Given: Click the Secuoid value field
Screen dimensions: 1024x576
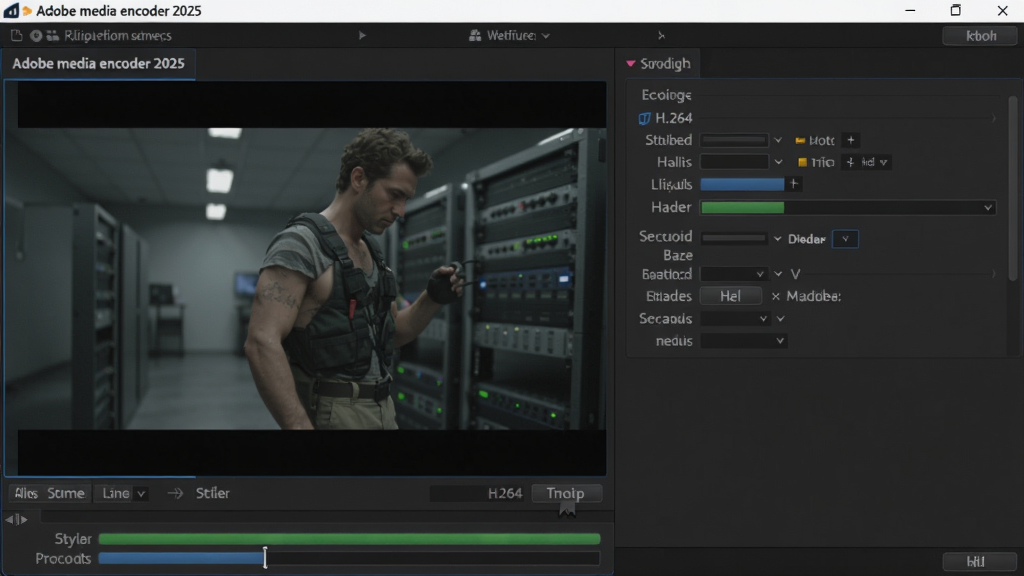Looking at the screenshot, I should (734, 238).
